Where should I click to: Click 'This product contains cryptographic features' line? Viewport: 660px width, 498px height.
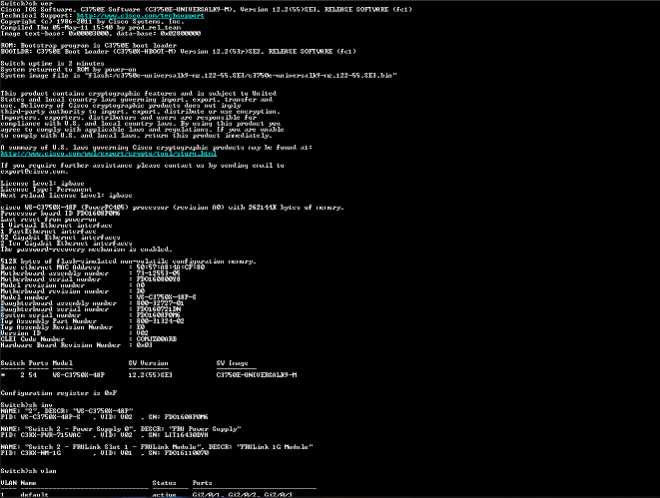138,93
